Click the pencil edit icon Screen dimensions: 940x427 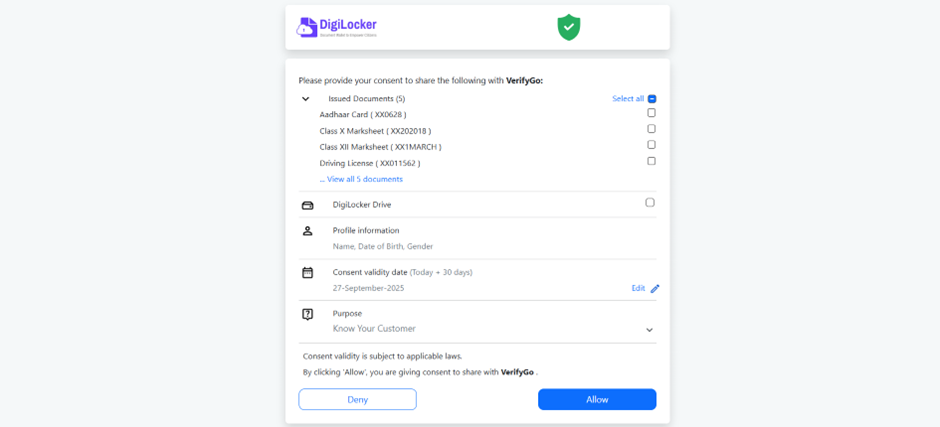coord(655,289)
